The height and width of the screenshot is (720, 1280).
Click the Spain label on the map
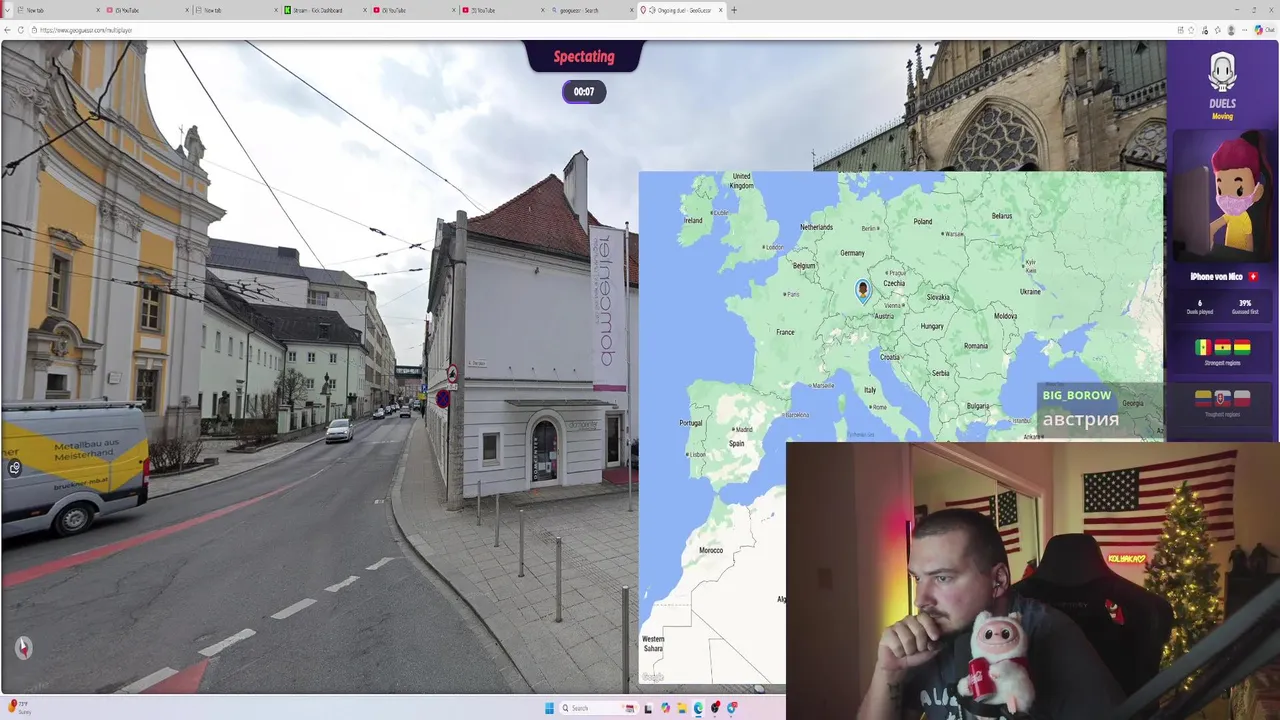(x=737, y=443)
